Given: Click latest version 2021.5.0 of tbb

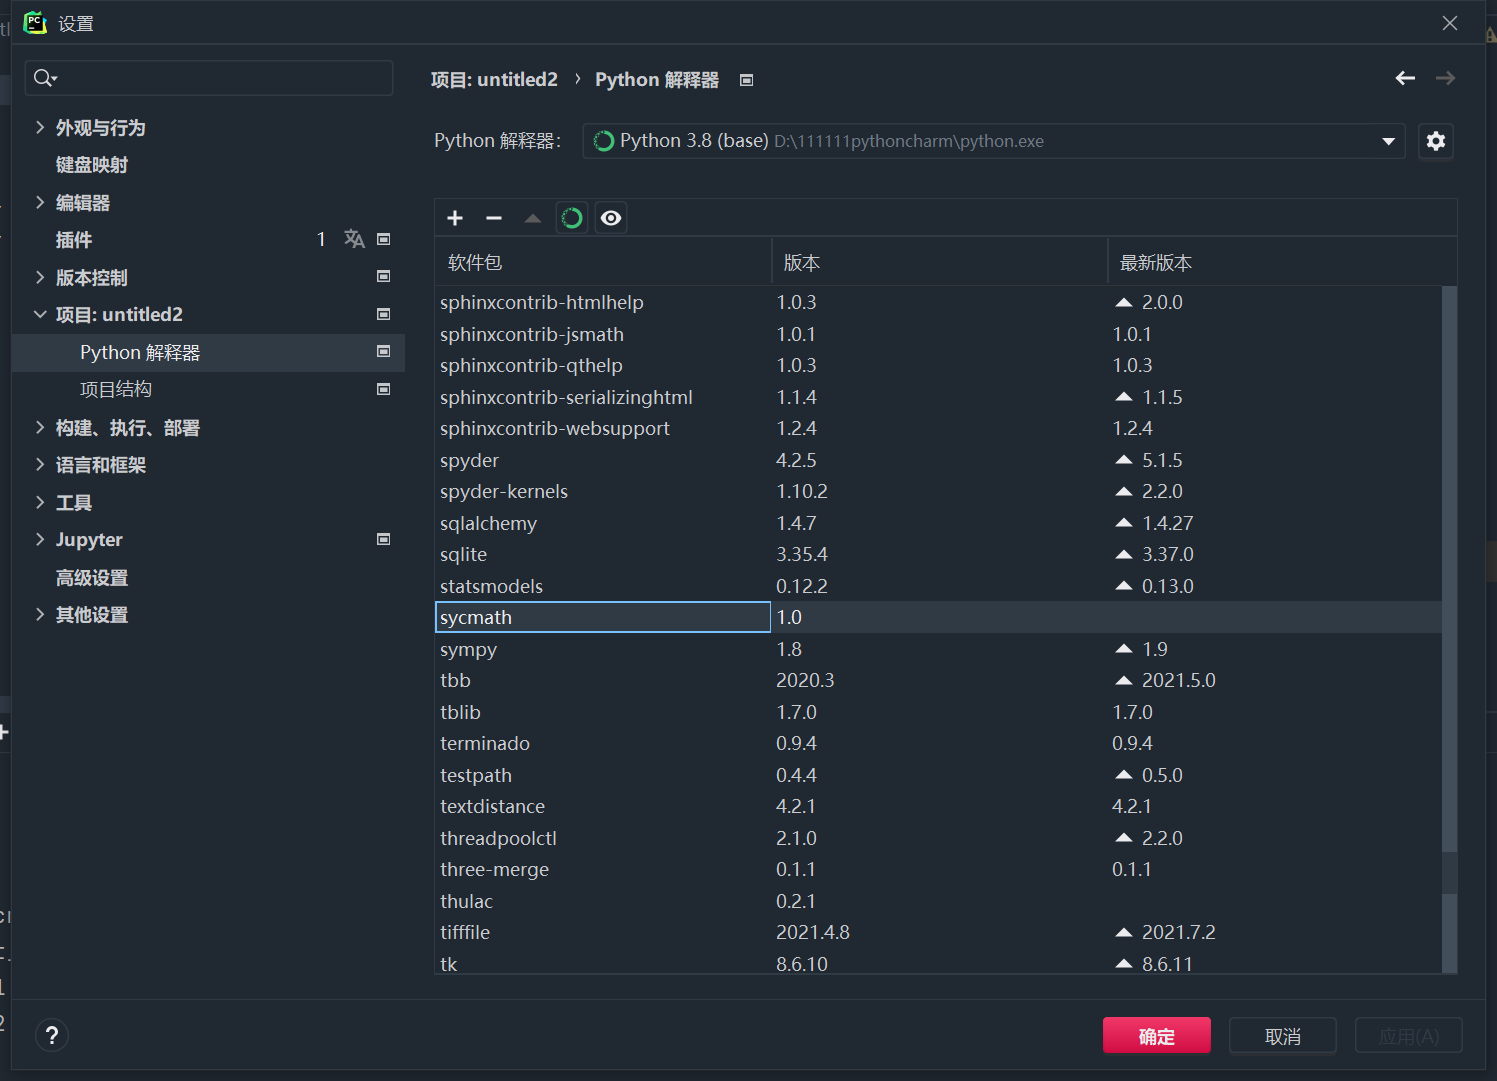Looking at the screenshot, I should pyautogui.click(x=1179, y=680).
